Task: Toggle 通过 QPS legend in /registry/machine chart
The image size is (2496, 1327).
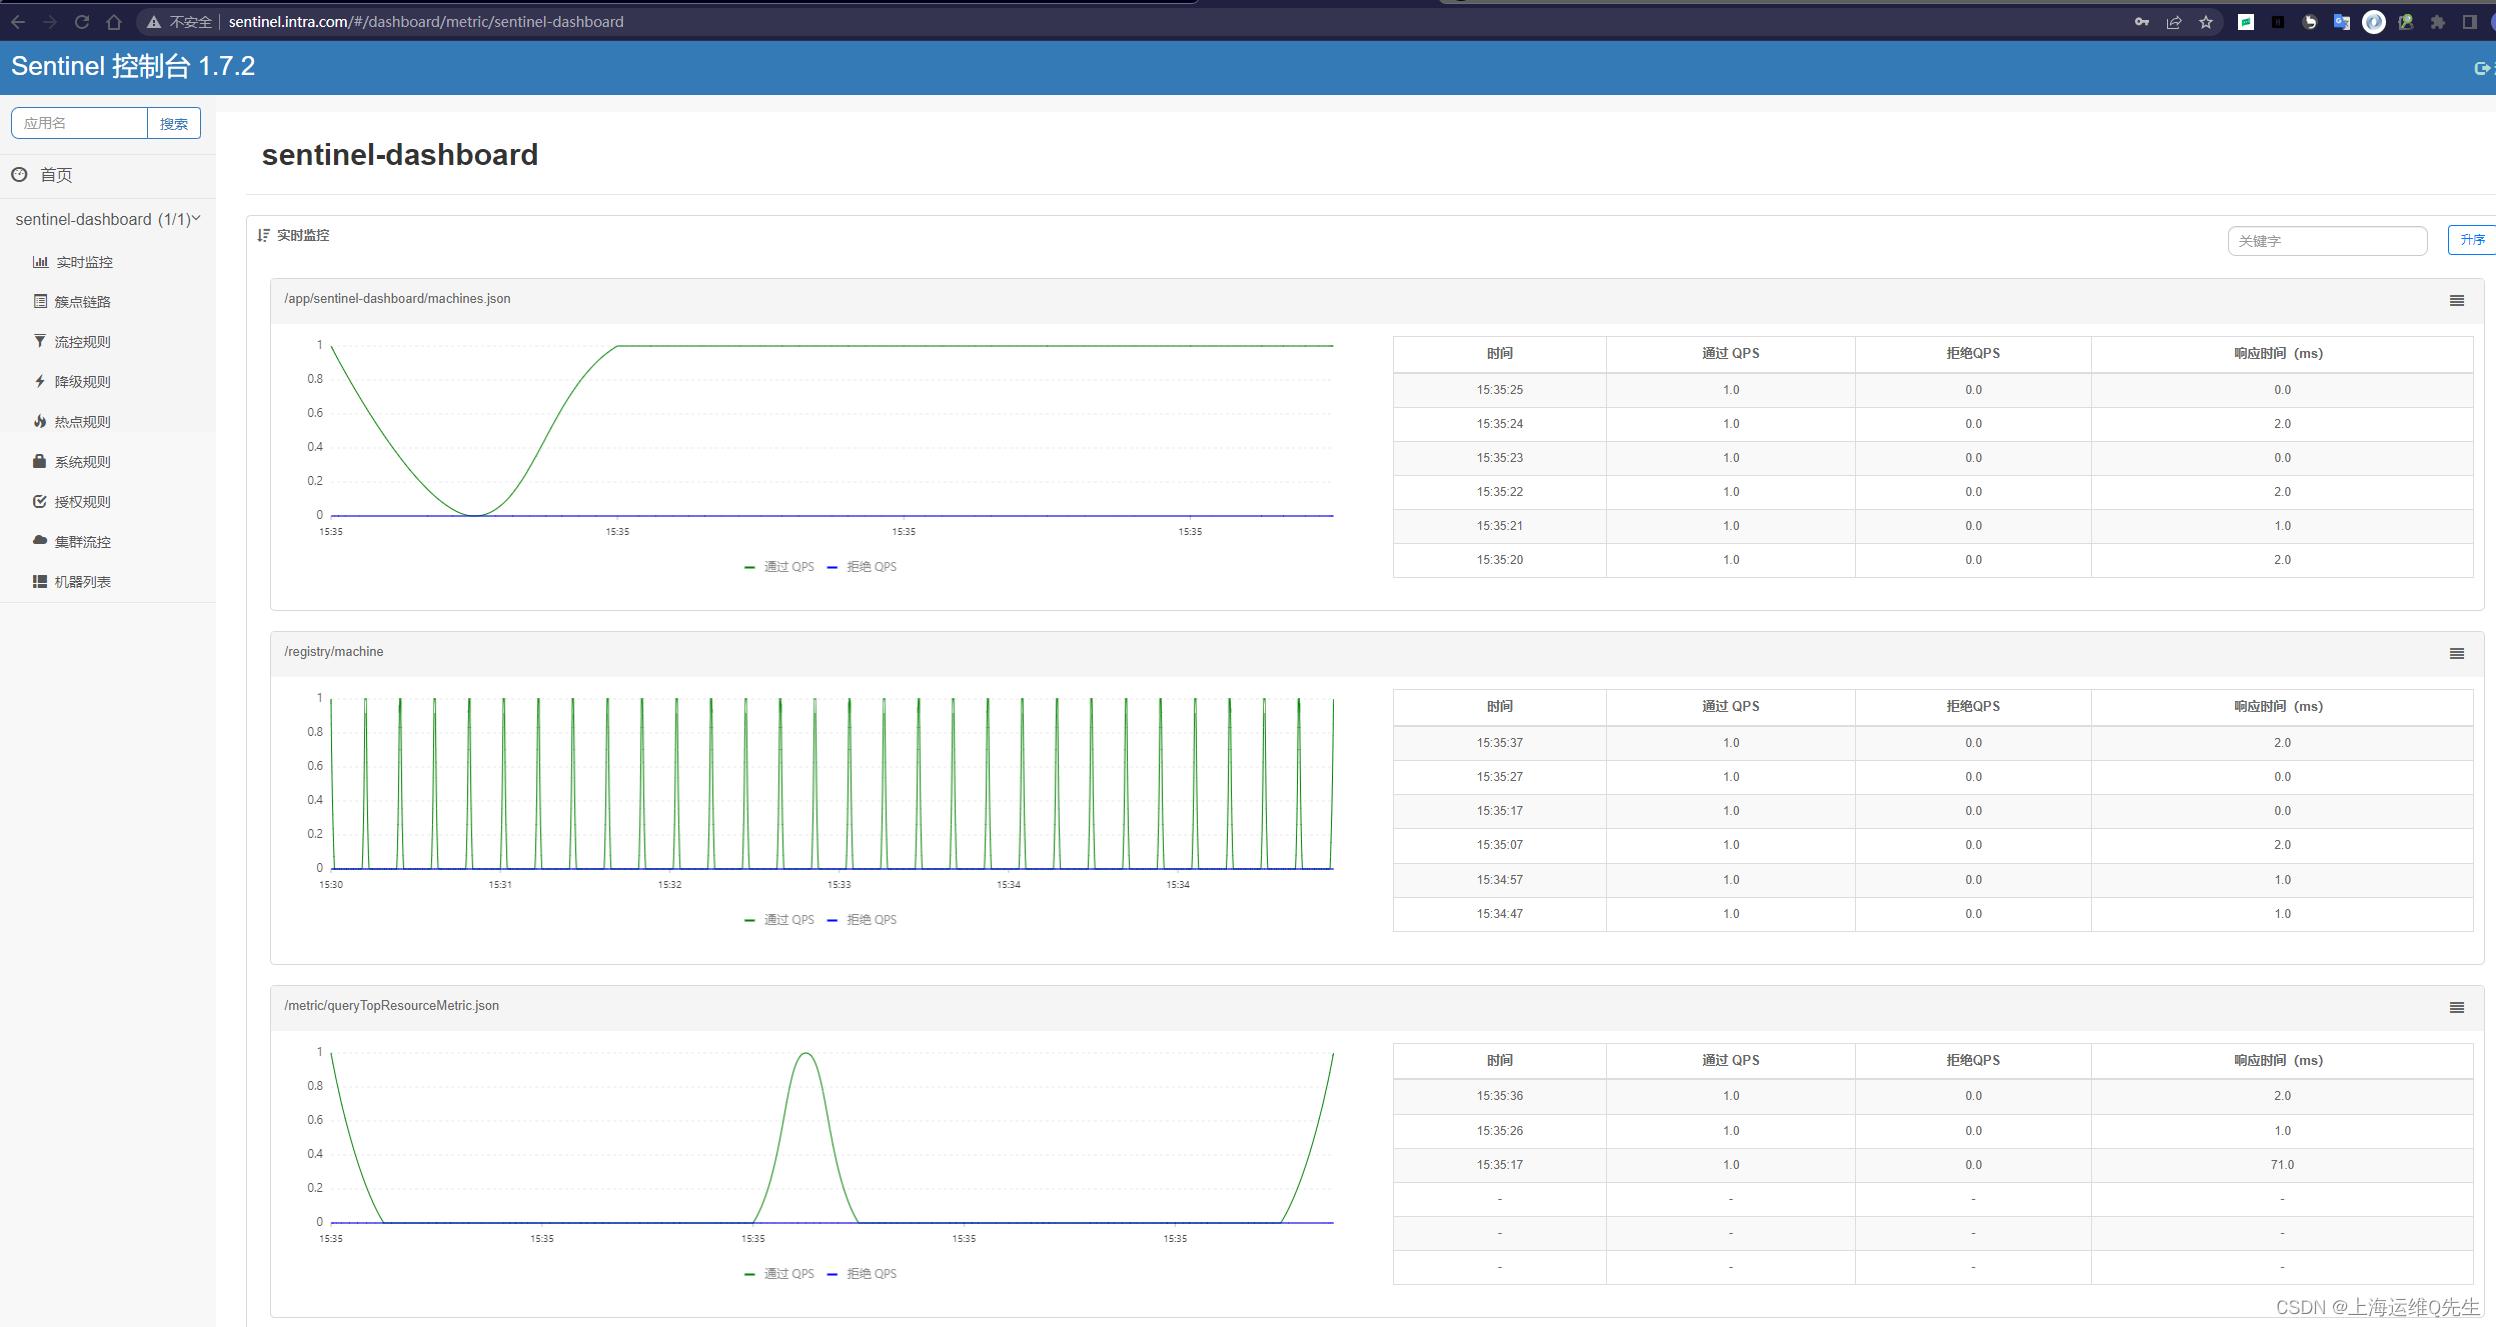Action: (779, 920)
